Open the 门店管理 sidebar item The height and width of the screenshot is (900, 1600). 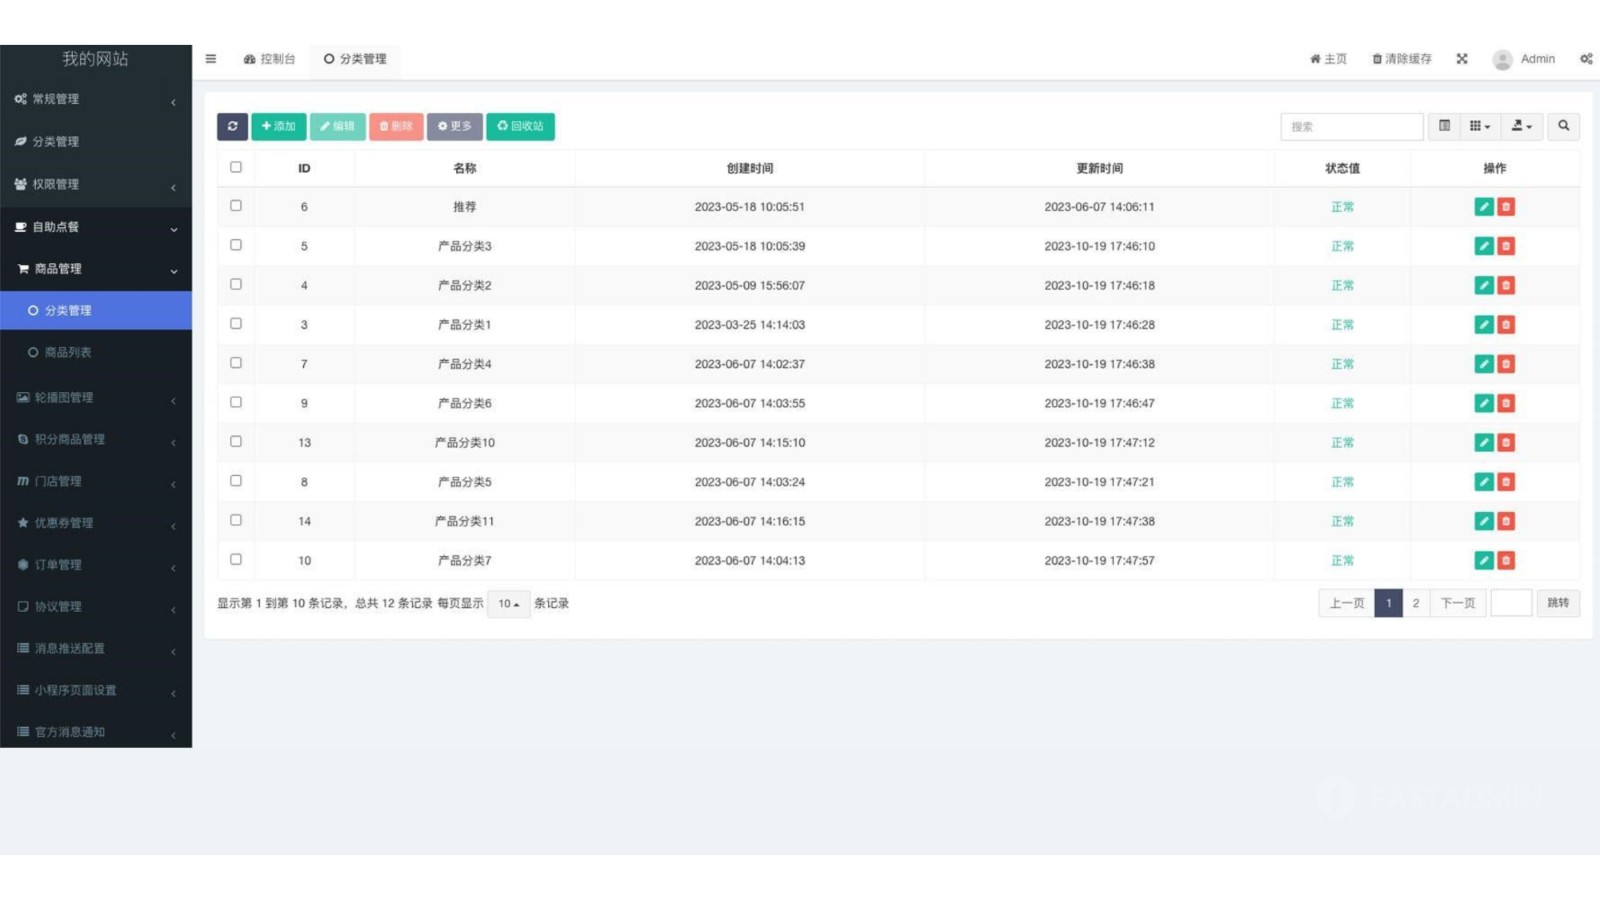click(x=96, y=481)
